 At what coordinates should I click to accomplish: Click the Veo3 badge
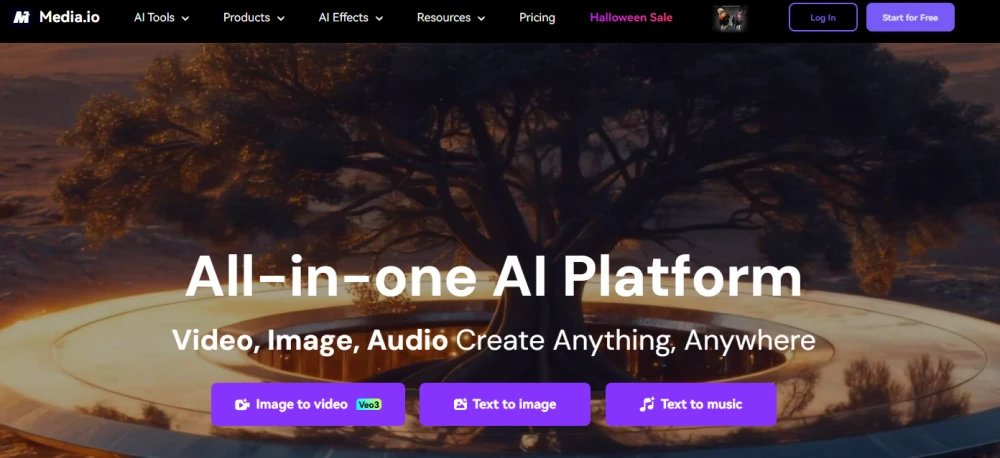point(369,404)
